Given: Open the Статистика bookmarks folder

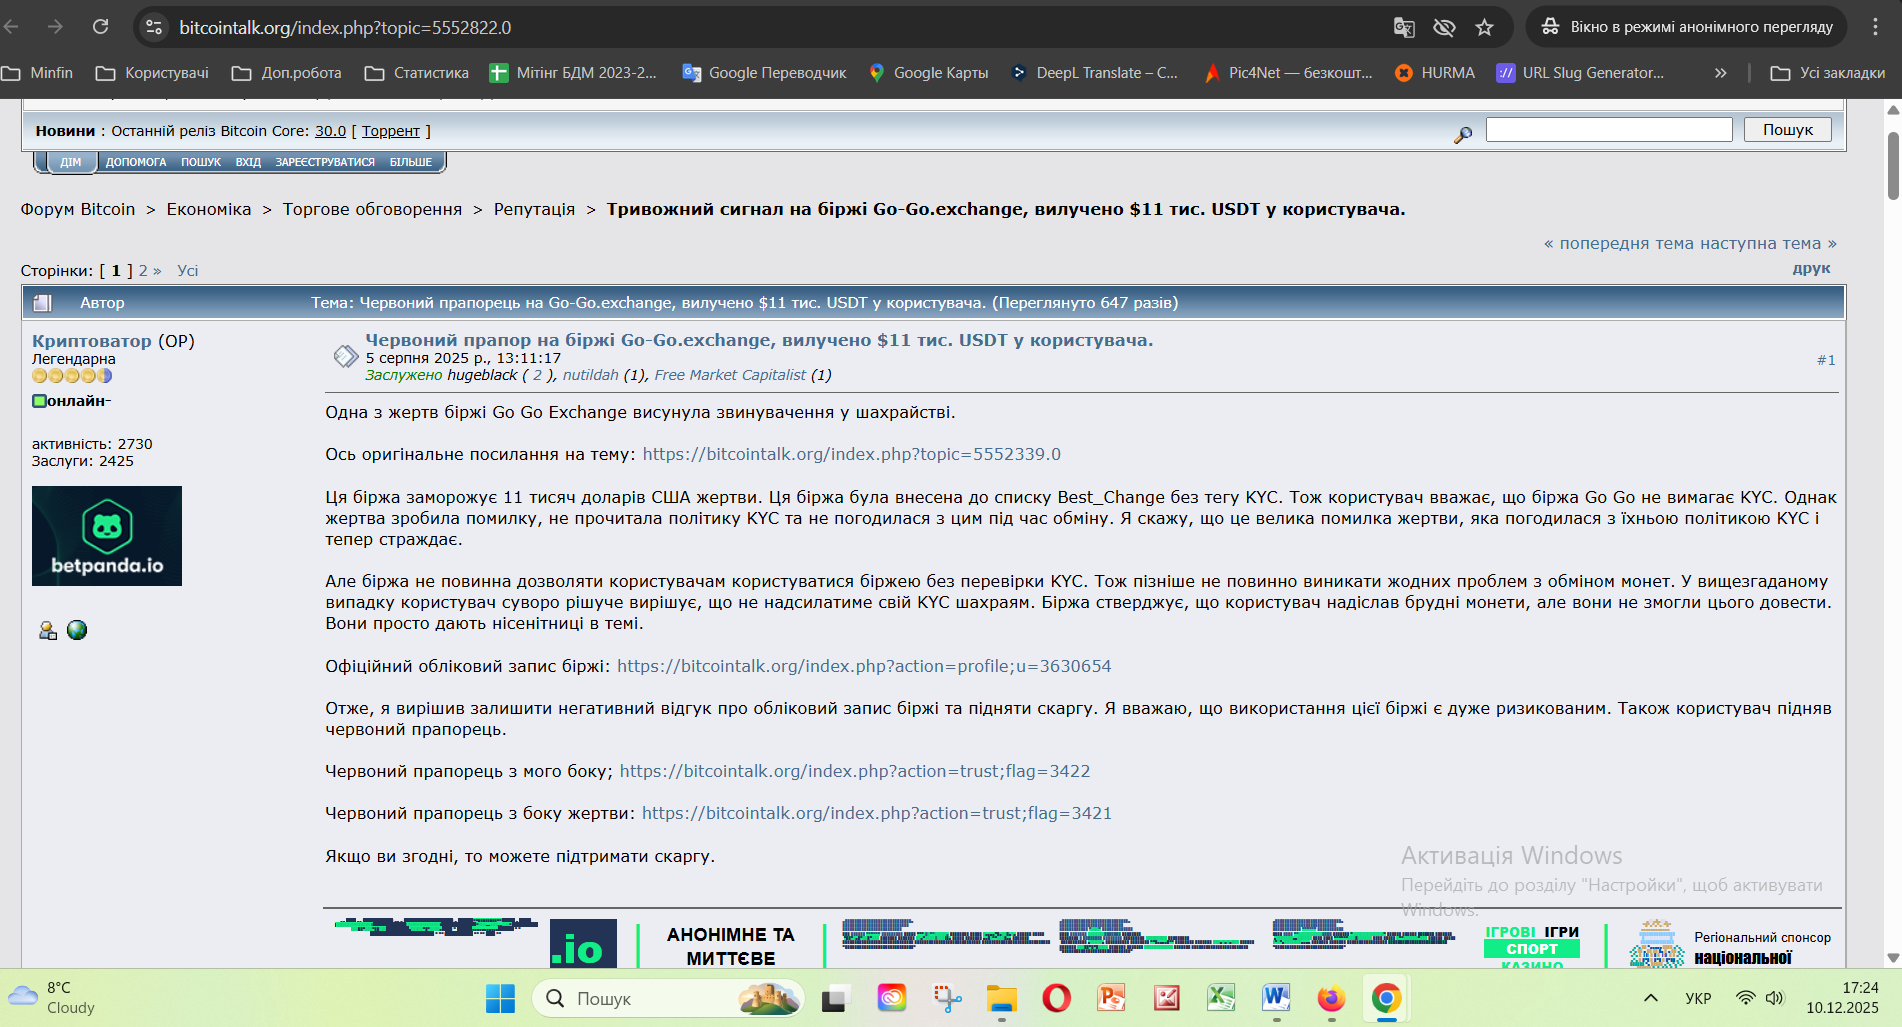Looking at the screenshot, I should click(x=417, y=73).
